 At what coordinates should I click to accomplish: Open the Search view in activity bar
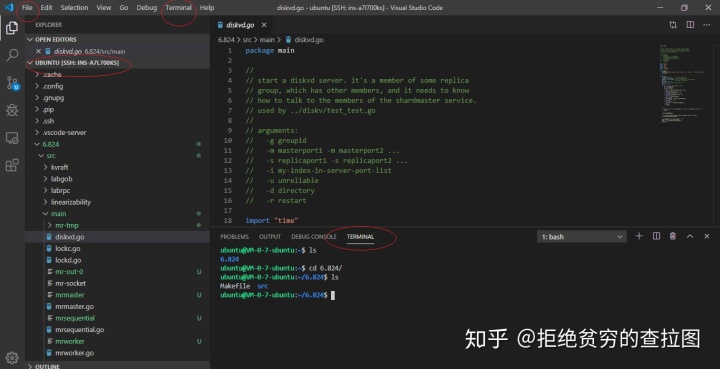point(12,55)
